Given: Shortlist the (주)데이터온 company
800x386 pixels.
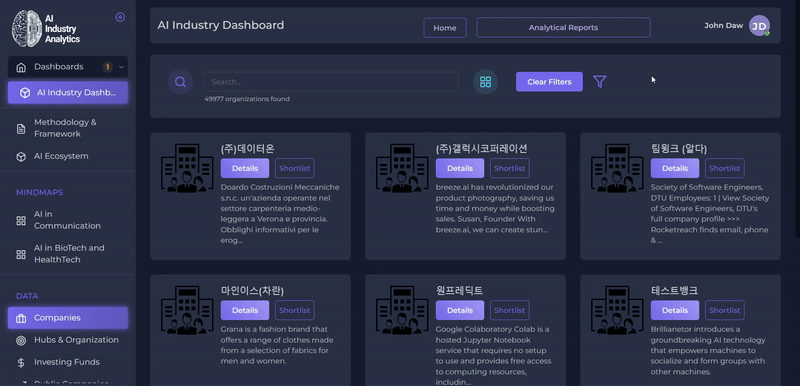Looking at the screenshot, I should pyautogui.click(x=295, y=168).
